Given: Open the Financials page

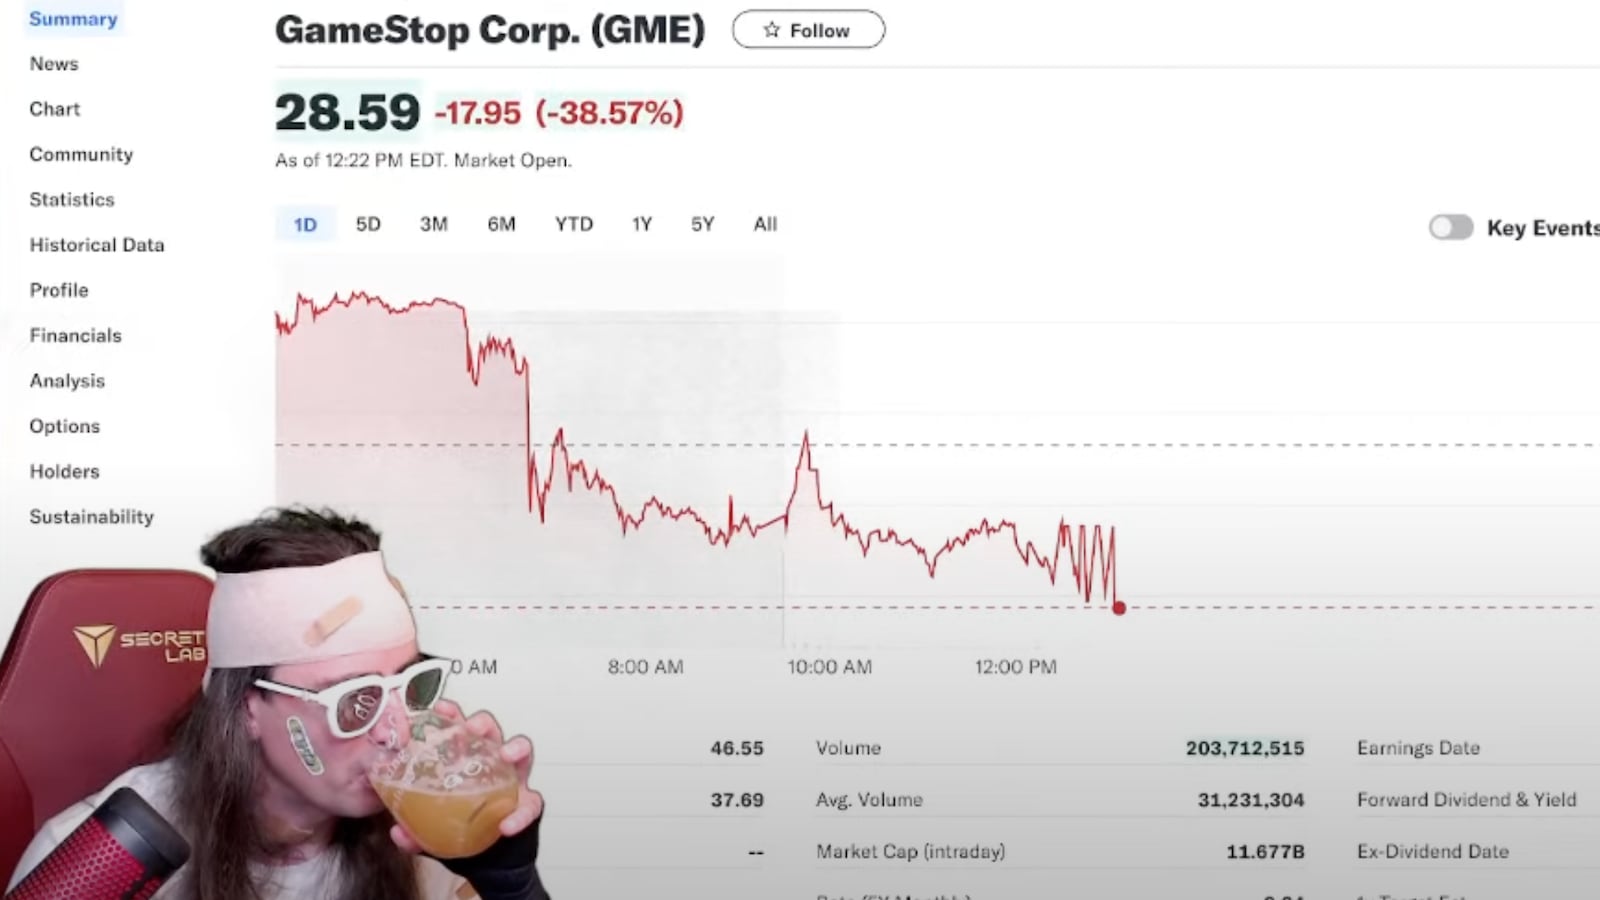Looking at the screenshot, I should tap(75, 335).
